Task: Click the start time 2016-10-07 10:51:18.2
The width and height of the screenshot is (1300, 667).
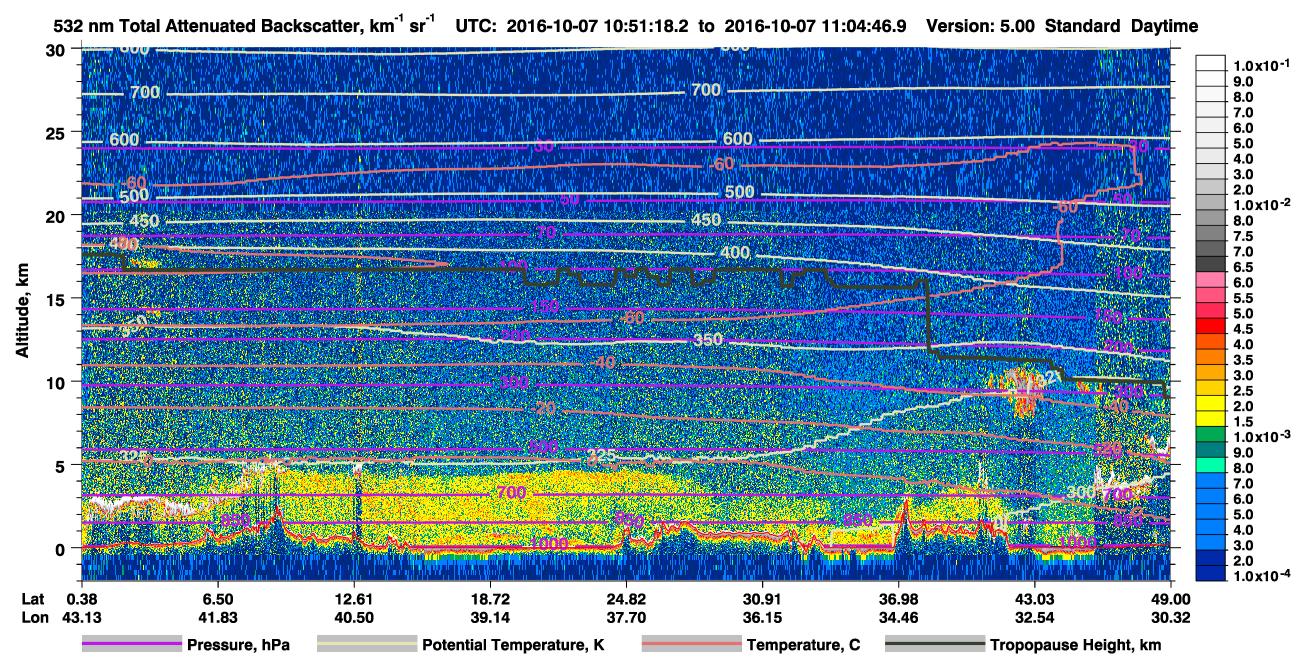Action: (603, 27)
